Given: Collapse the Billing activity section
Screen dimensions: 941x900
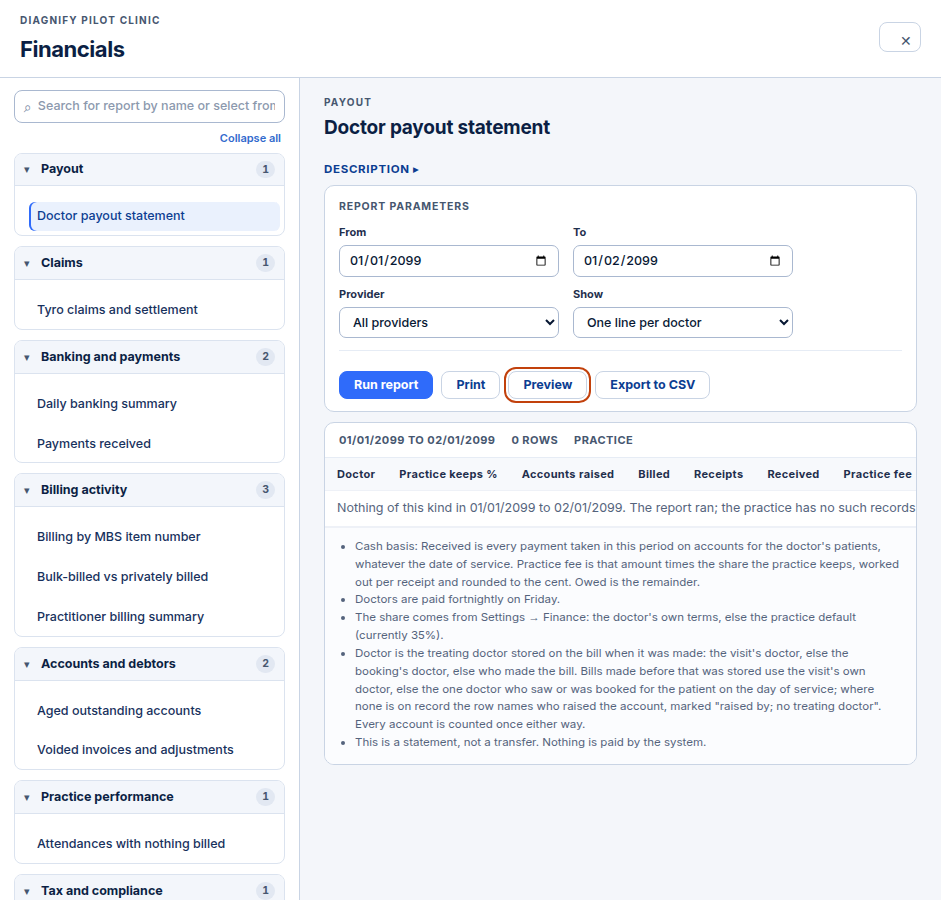Looking at the screenshot, I should [x=149, y=490].
